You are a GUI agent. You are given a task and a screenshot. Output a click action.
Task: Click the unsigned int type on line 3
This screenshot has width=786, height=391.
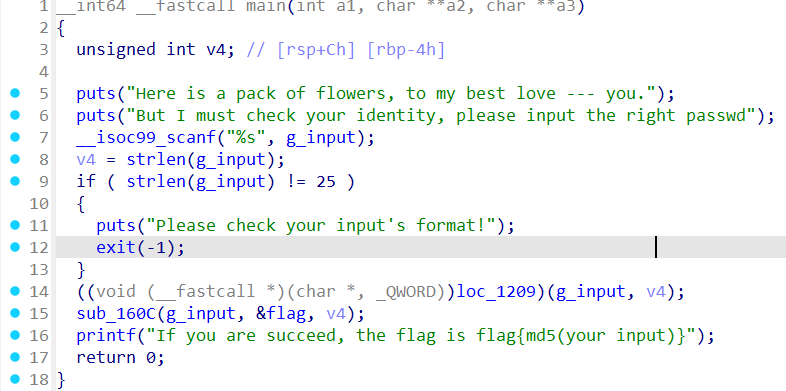coord(136,50)
